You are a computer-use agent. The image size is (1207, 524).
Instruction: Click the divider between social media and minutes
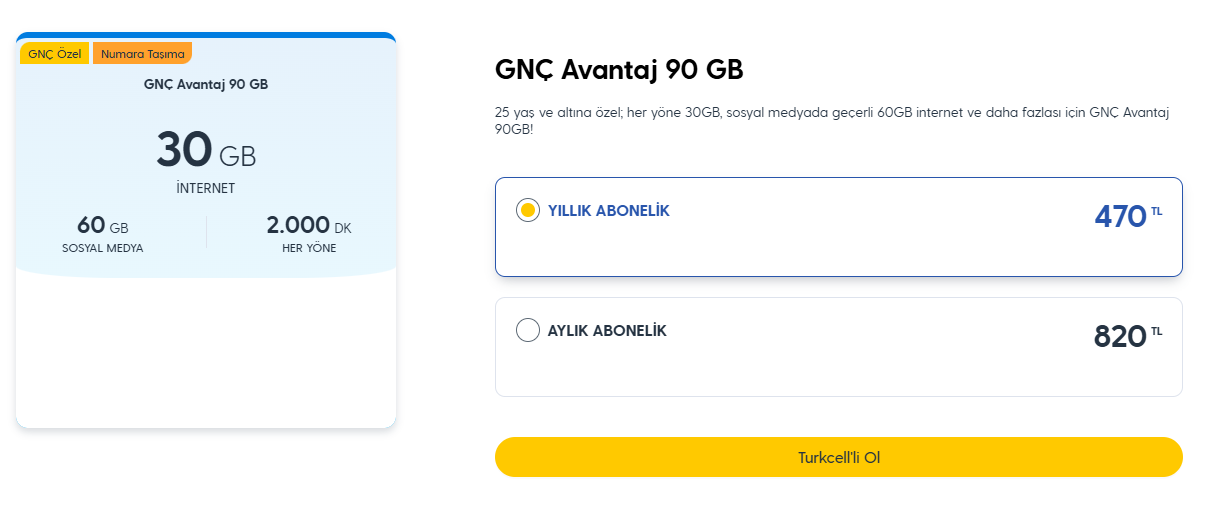(207, 232)
